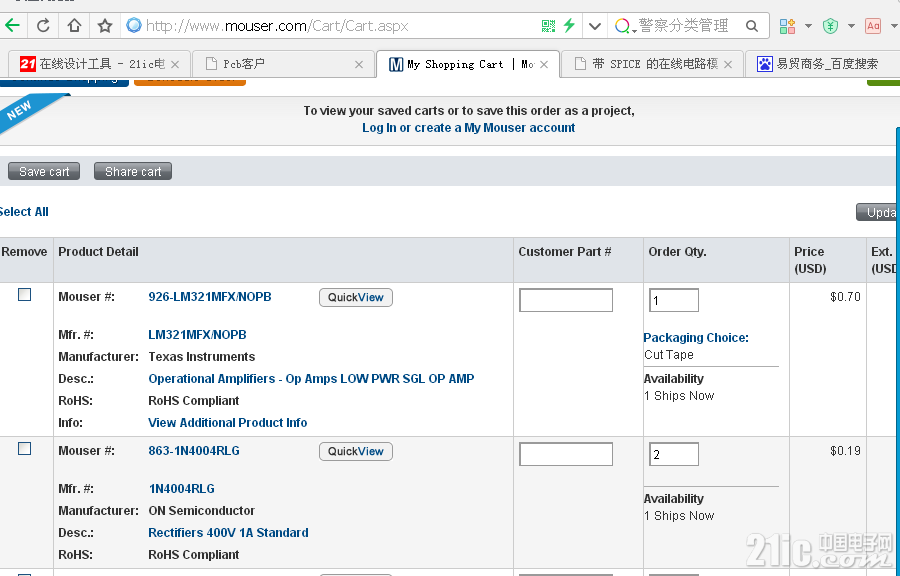This screenshot has width=900, height=576.
Task: Bookmark this page with the star
Action: pos(104,26)
